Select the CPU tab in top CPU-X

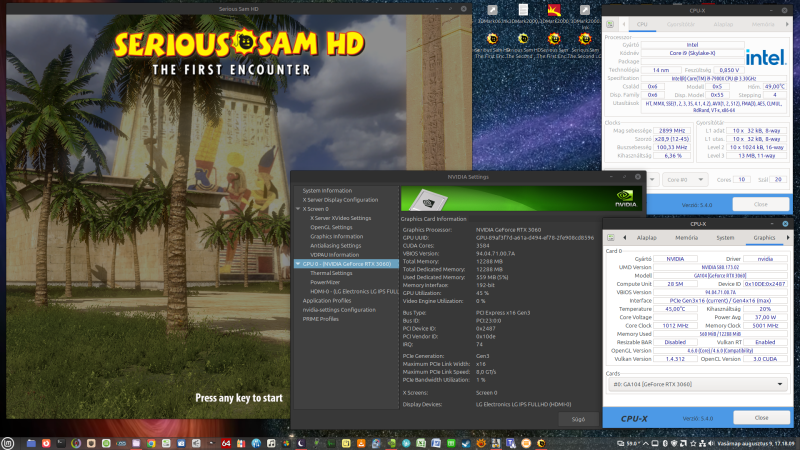click(642, 24)
